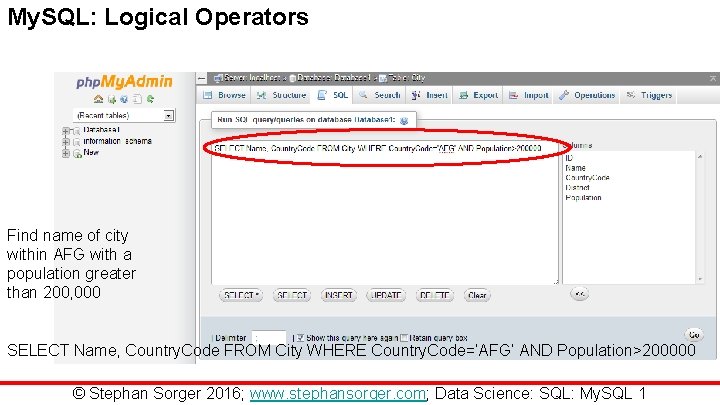This screenshot has height=405, width=720.
Task: Click the phpMyAdmin Home icon
Action: pyautogui.click(x=98, y=99)
